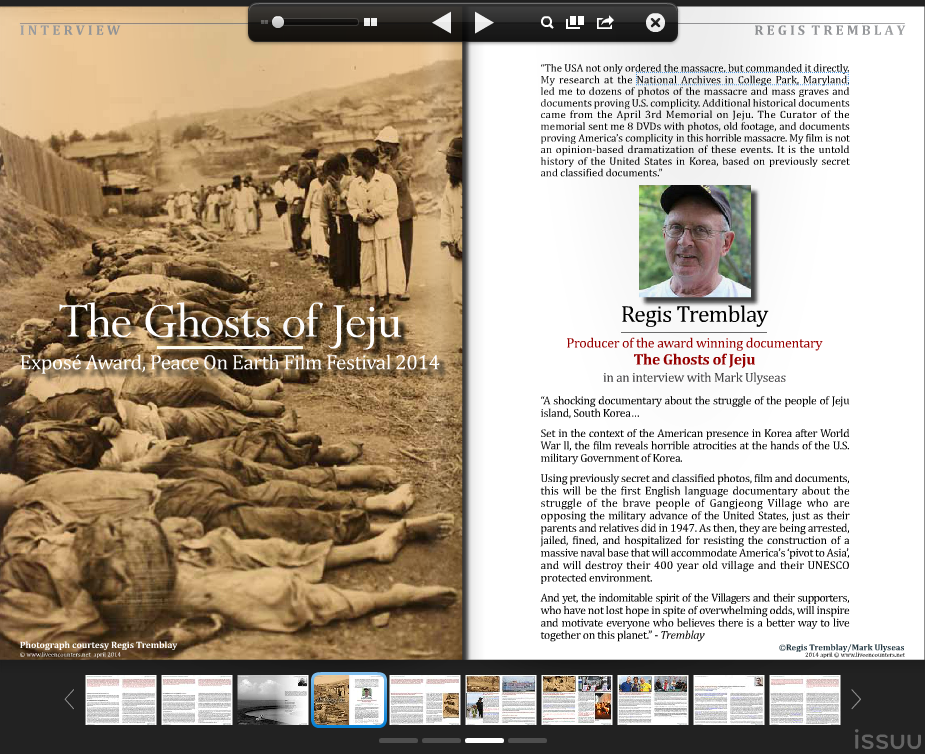
Task: Show later thumbnails with the right chevron
Action: coord(856,699)
